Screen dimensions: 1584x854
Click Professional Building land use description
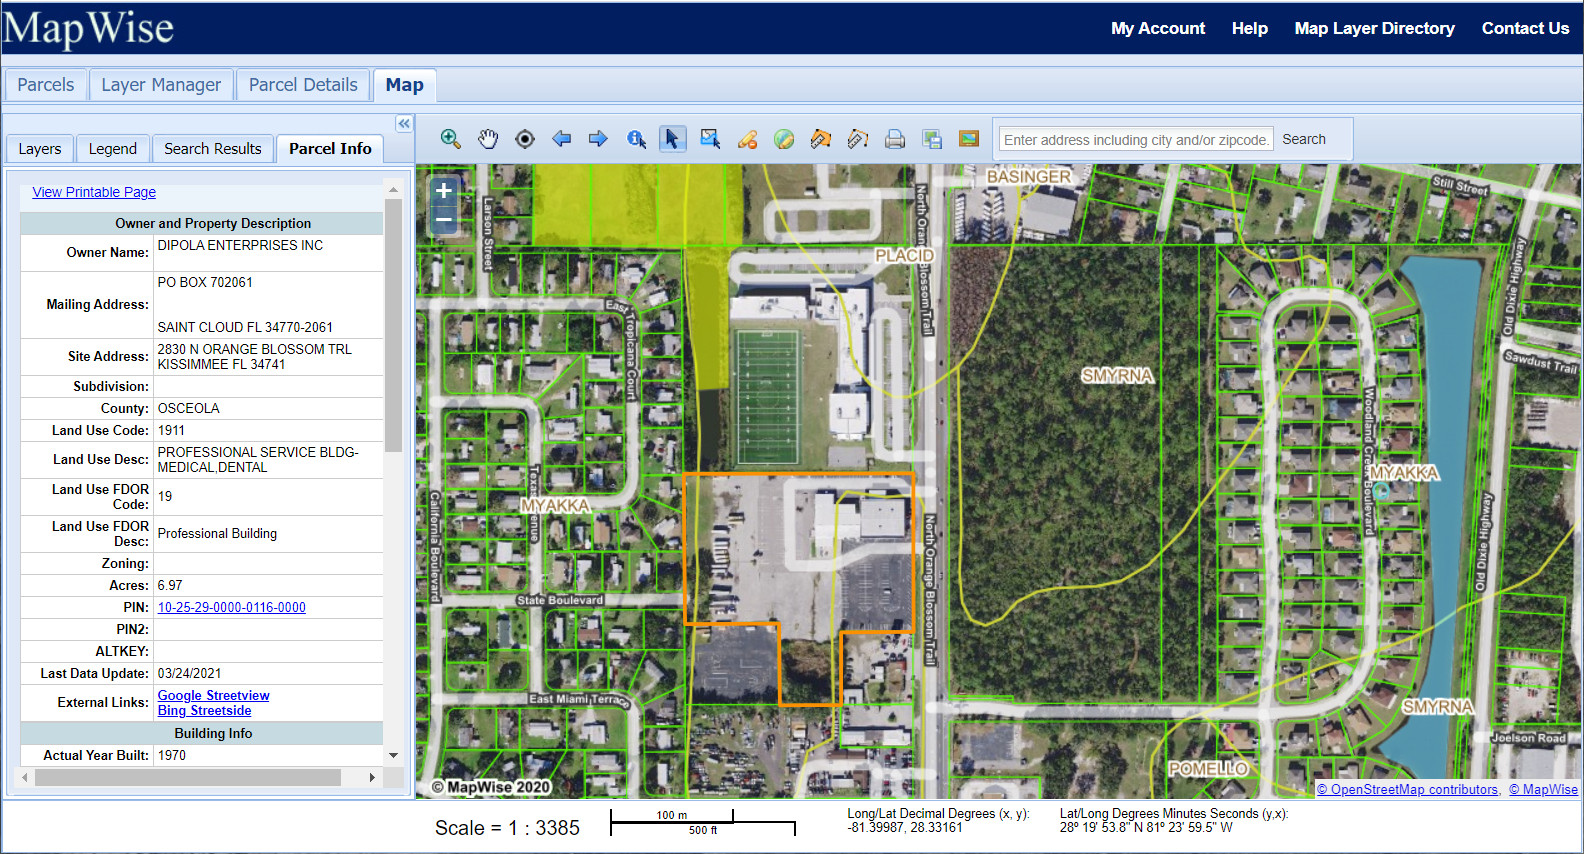click(217, 533)
